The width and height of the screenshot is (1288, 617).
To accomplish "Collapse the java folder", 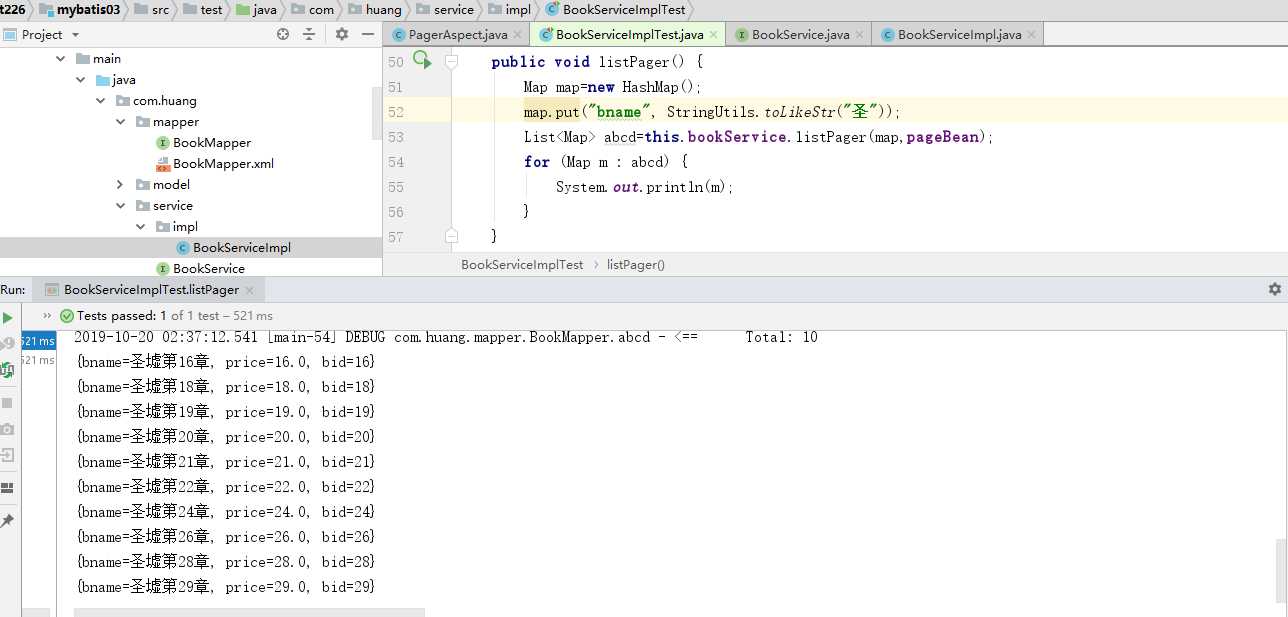I will (x=81, y=80).
